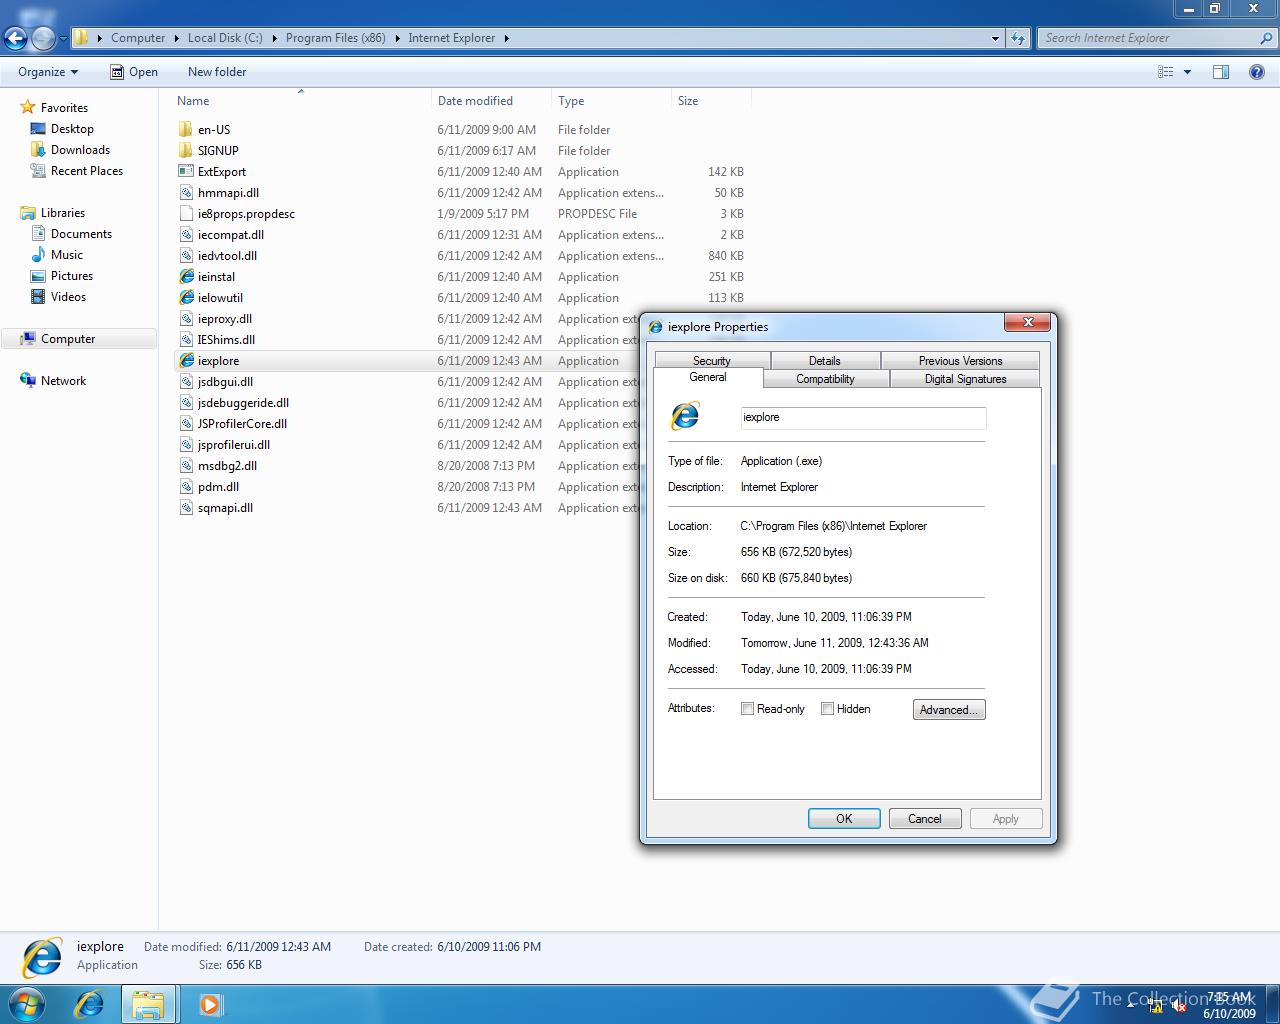Click the Music library icon
This screenshot has width=1280, height=1024.
click(38, 254)
